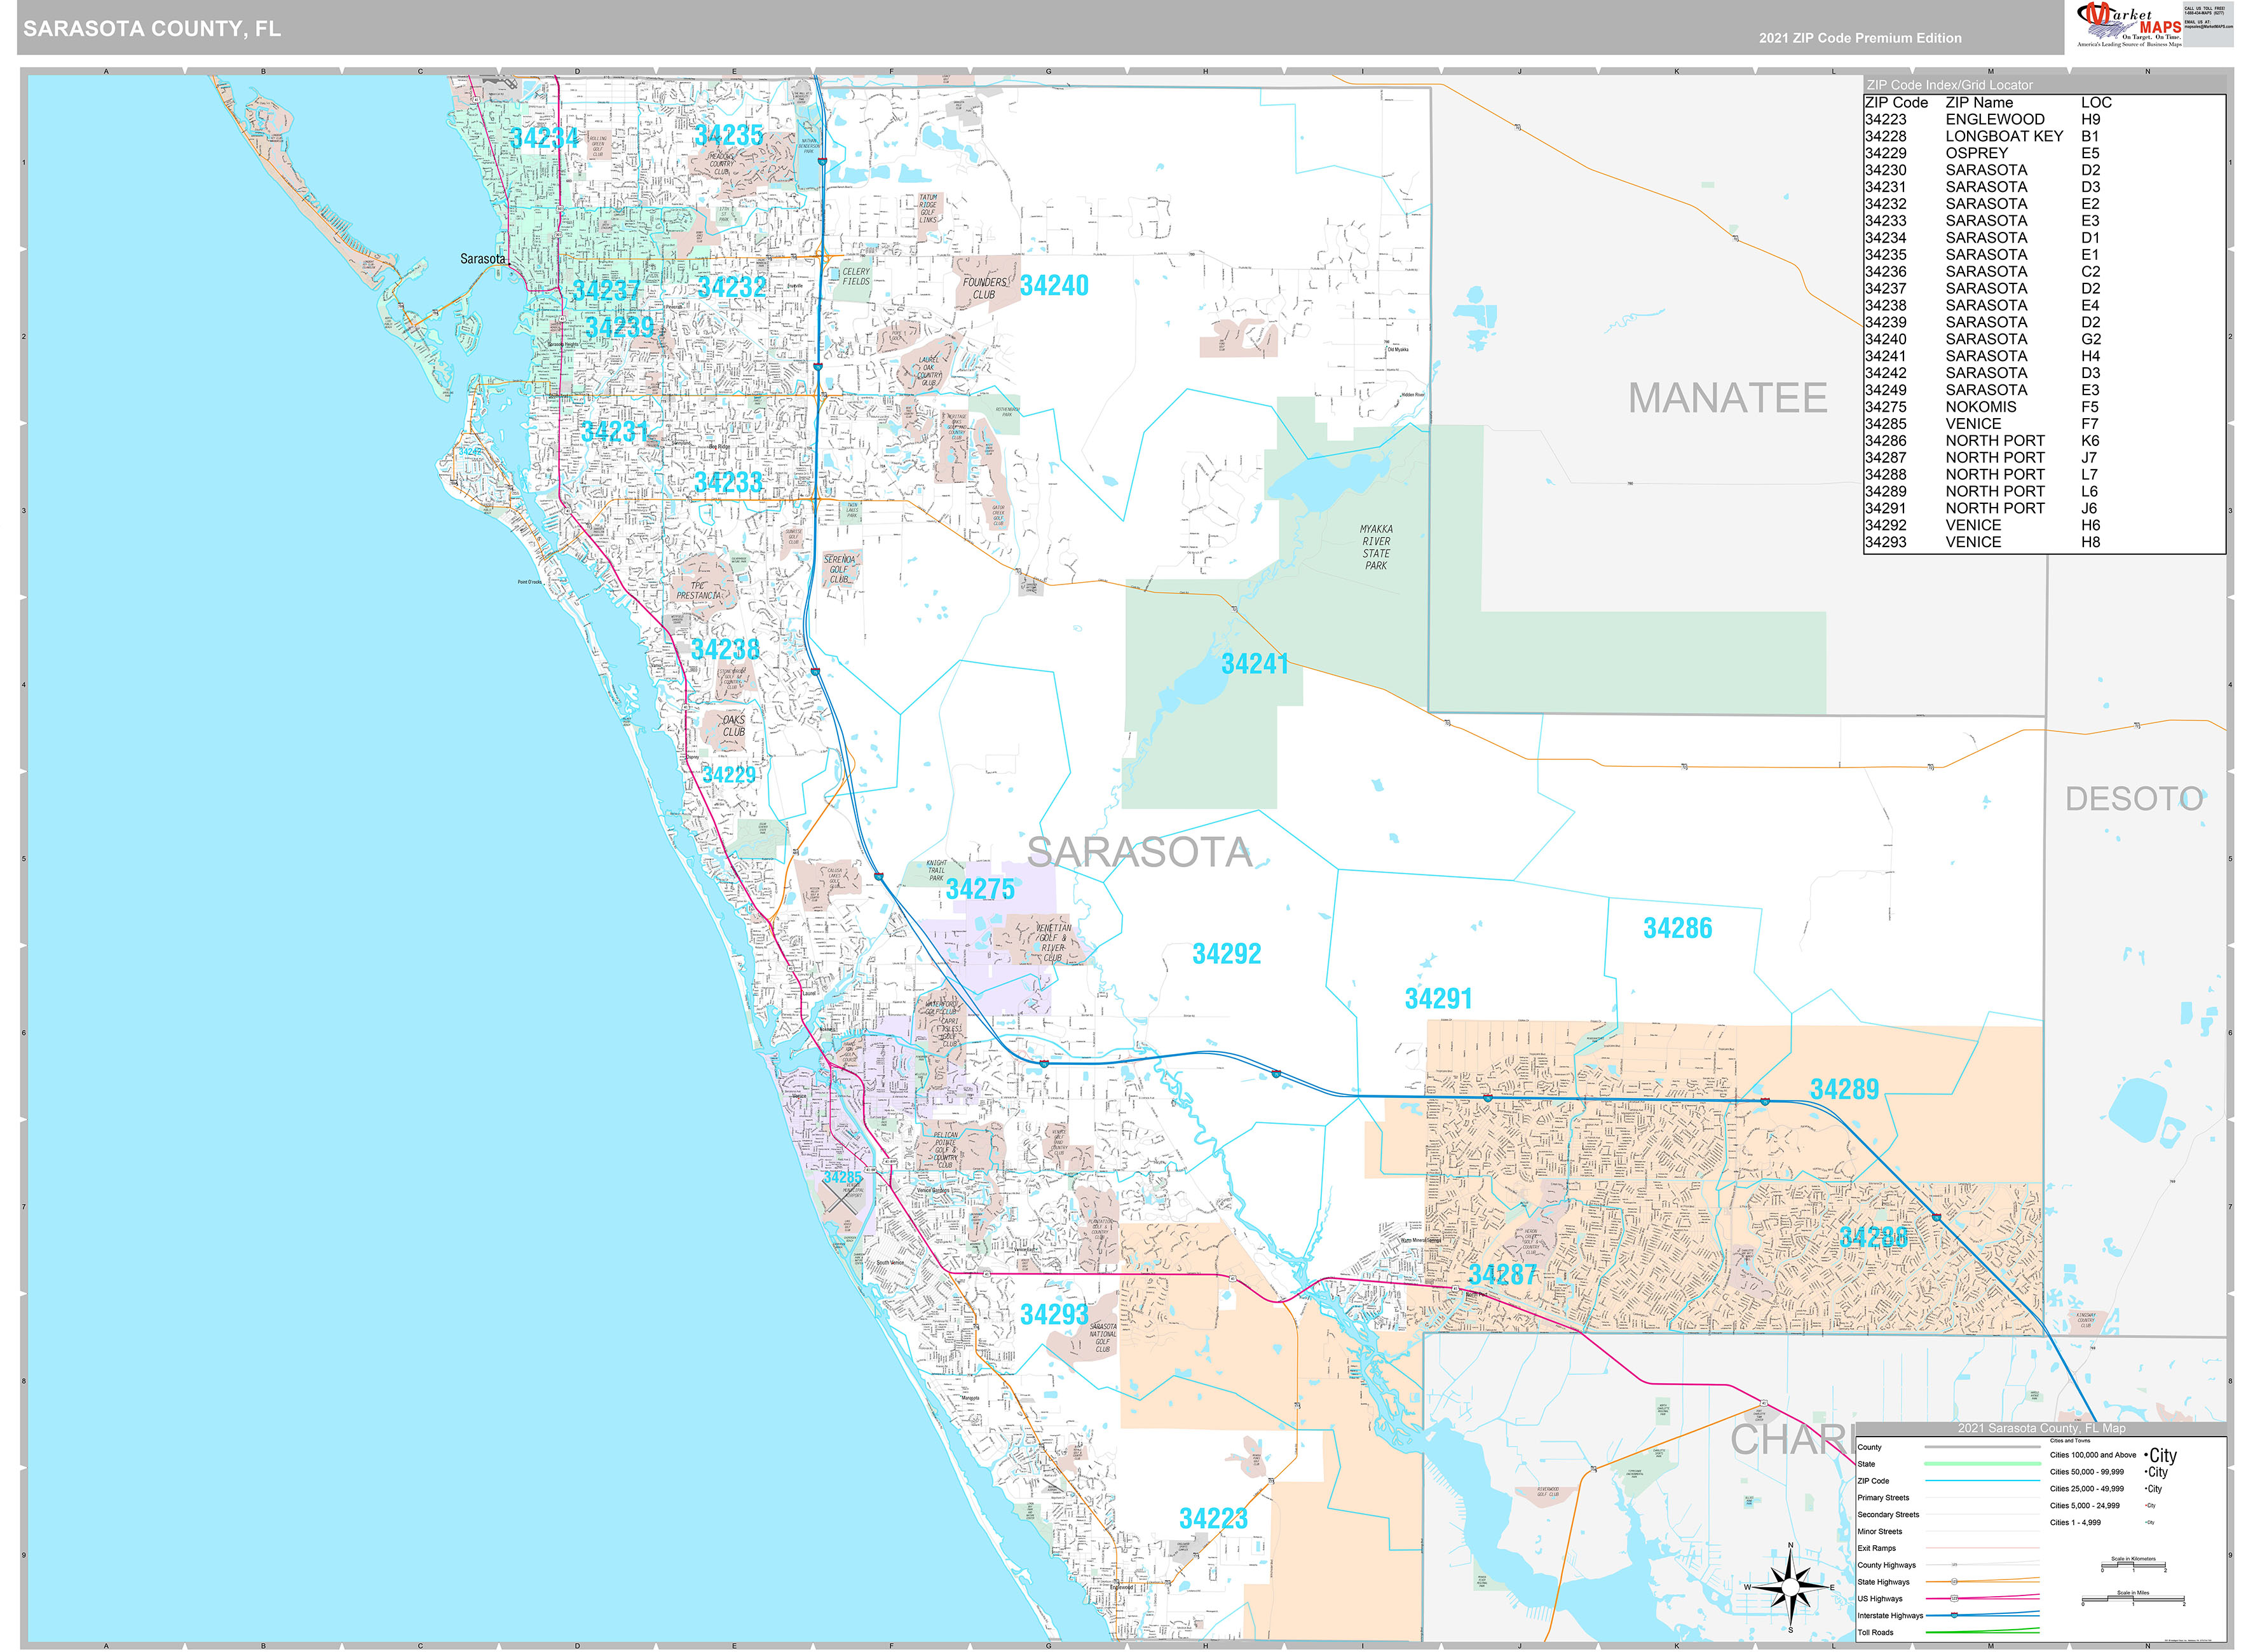Click the 34292 label on the map
Viewport: 2253px width, 1652px height.
coord(1227,954)
